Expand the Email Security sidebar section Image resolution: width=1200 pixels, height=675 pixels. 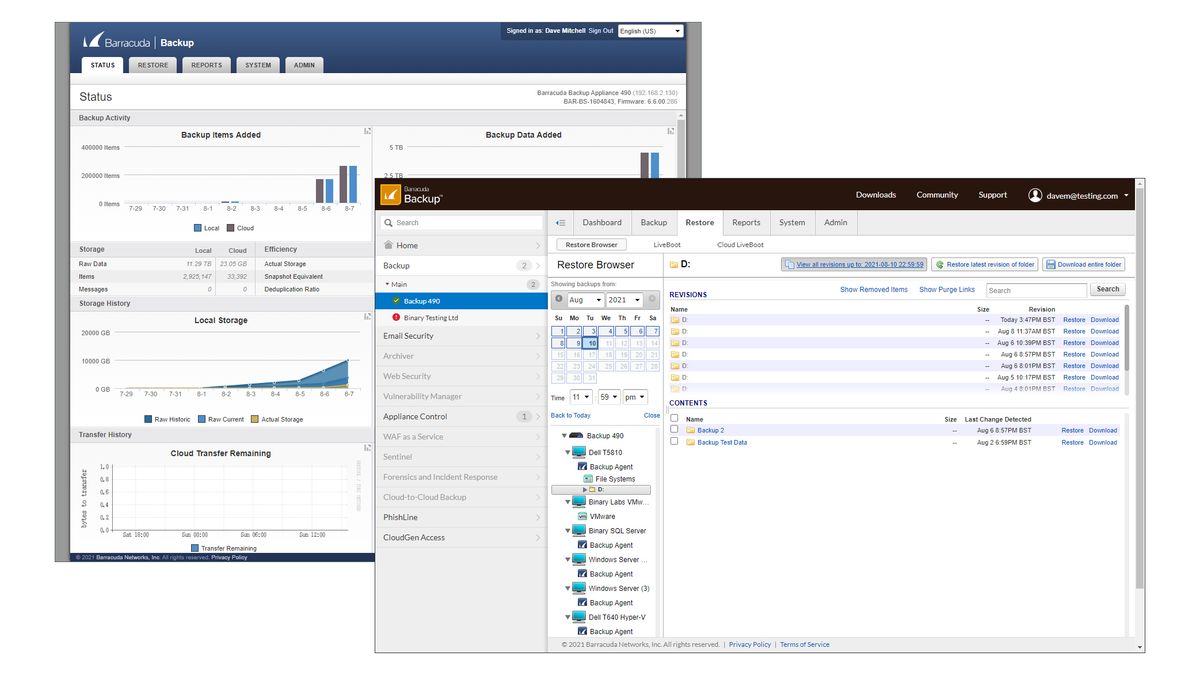click(459, 335)
